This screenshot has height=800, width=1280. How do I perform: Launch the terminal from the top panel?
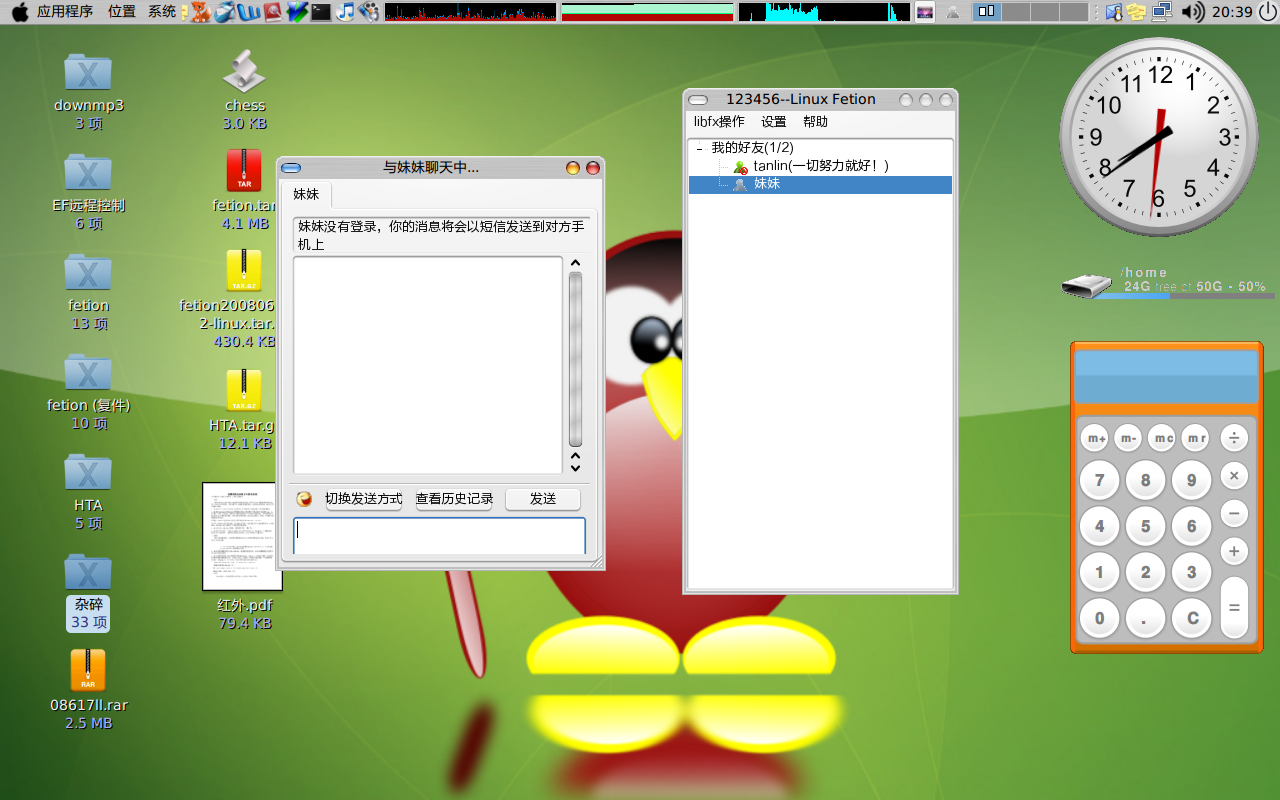point(320,12)
